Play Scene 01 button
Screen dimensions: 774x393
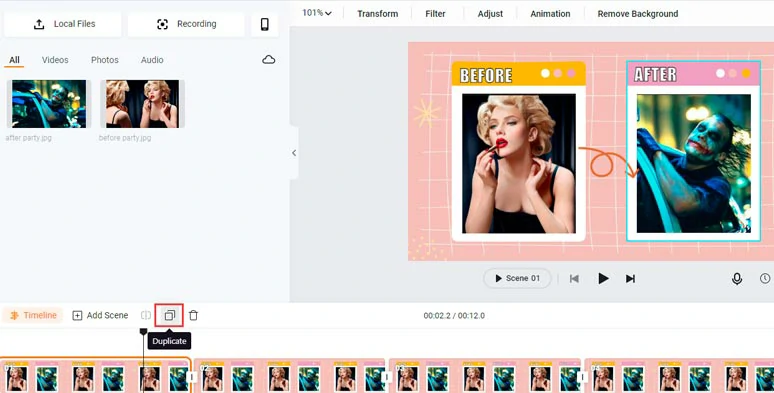(x=517, y=278)
